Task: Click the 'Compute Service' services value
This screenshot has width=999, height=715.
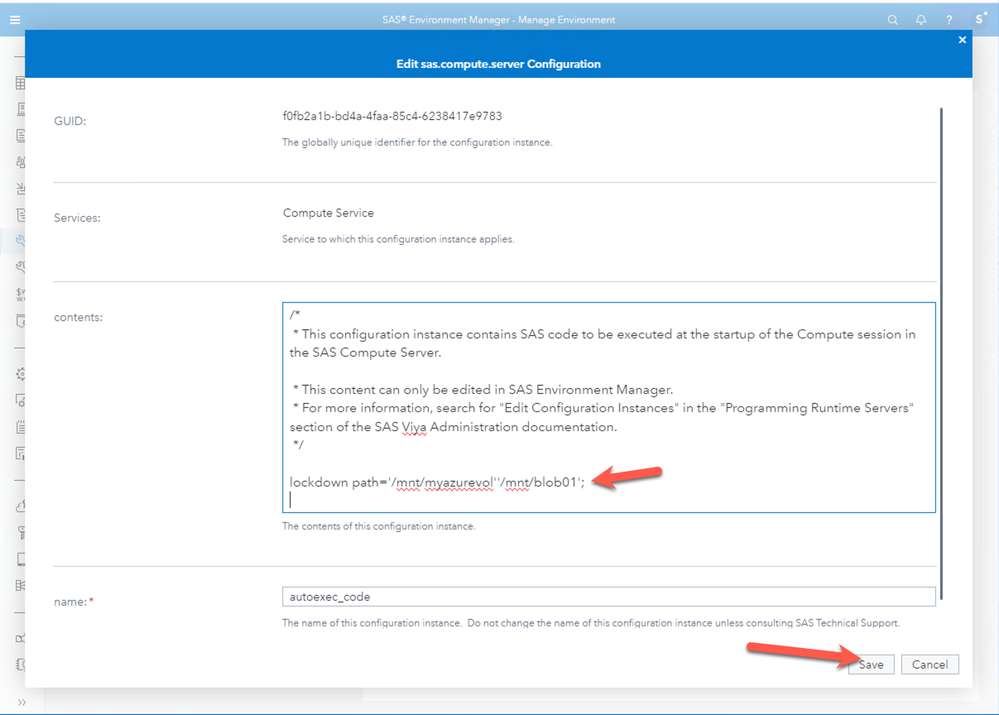Action: click(x=328, y=213)
